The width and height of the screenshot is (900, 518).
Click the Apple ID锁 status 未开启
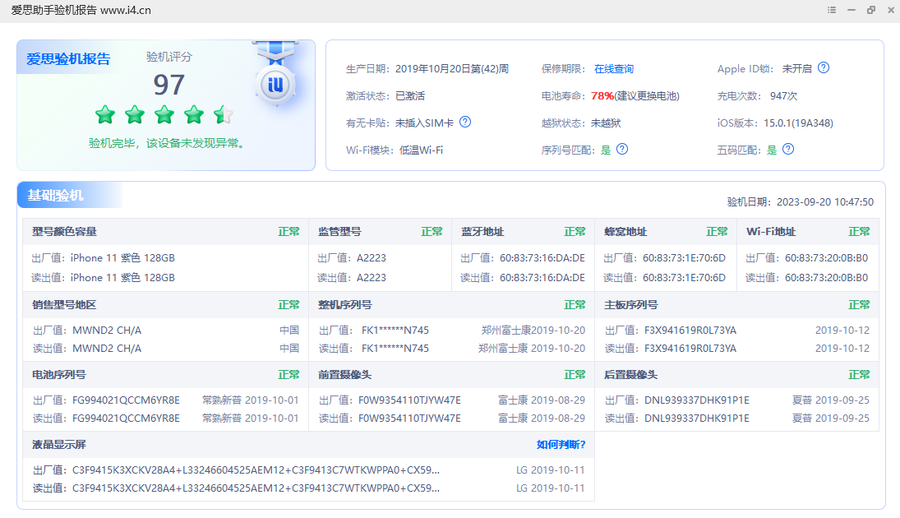(797, 69)
